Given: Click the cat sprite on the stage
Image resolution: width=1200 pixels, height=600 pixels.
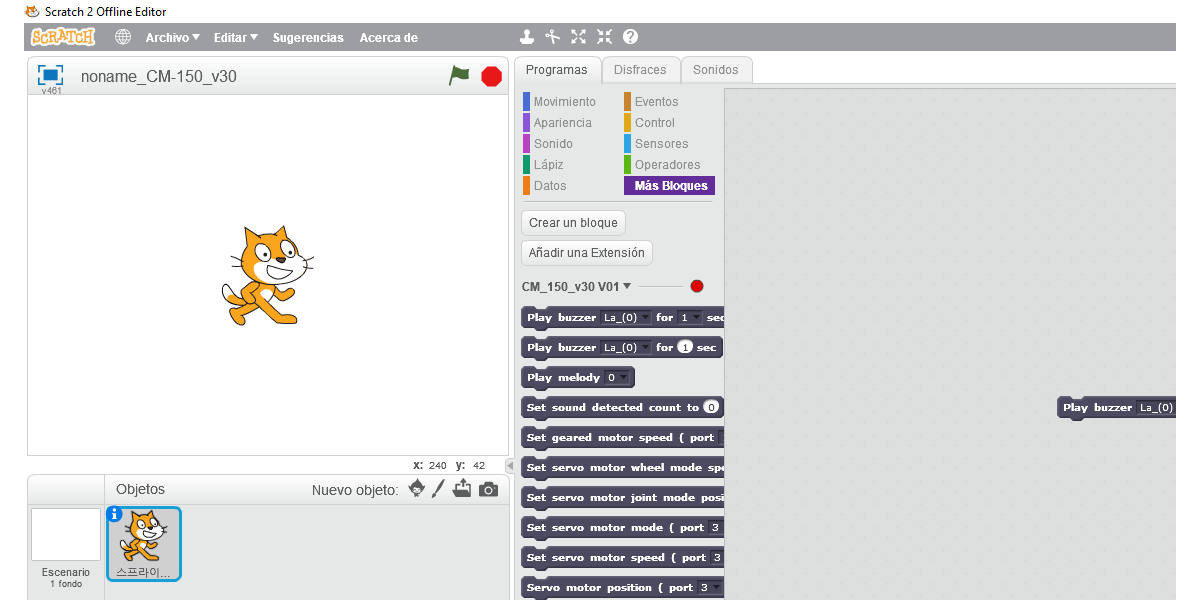Looking at the screenshot, I should coord(266,275).
